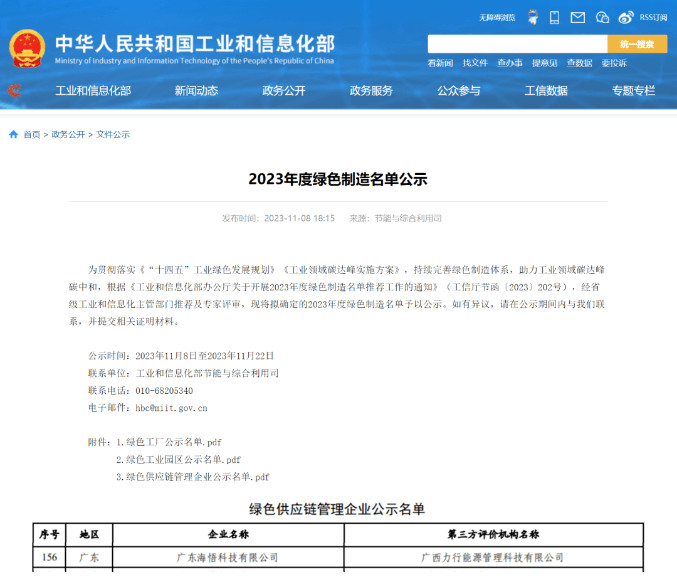
Task: Open the WeChat icon in header
Action: pyautogui.click(x=602, y=17)
